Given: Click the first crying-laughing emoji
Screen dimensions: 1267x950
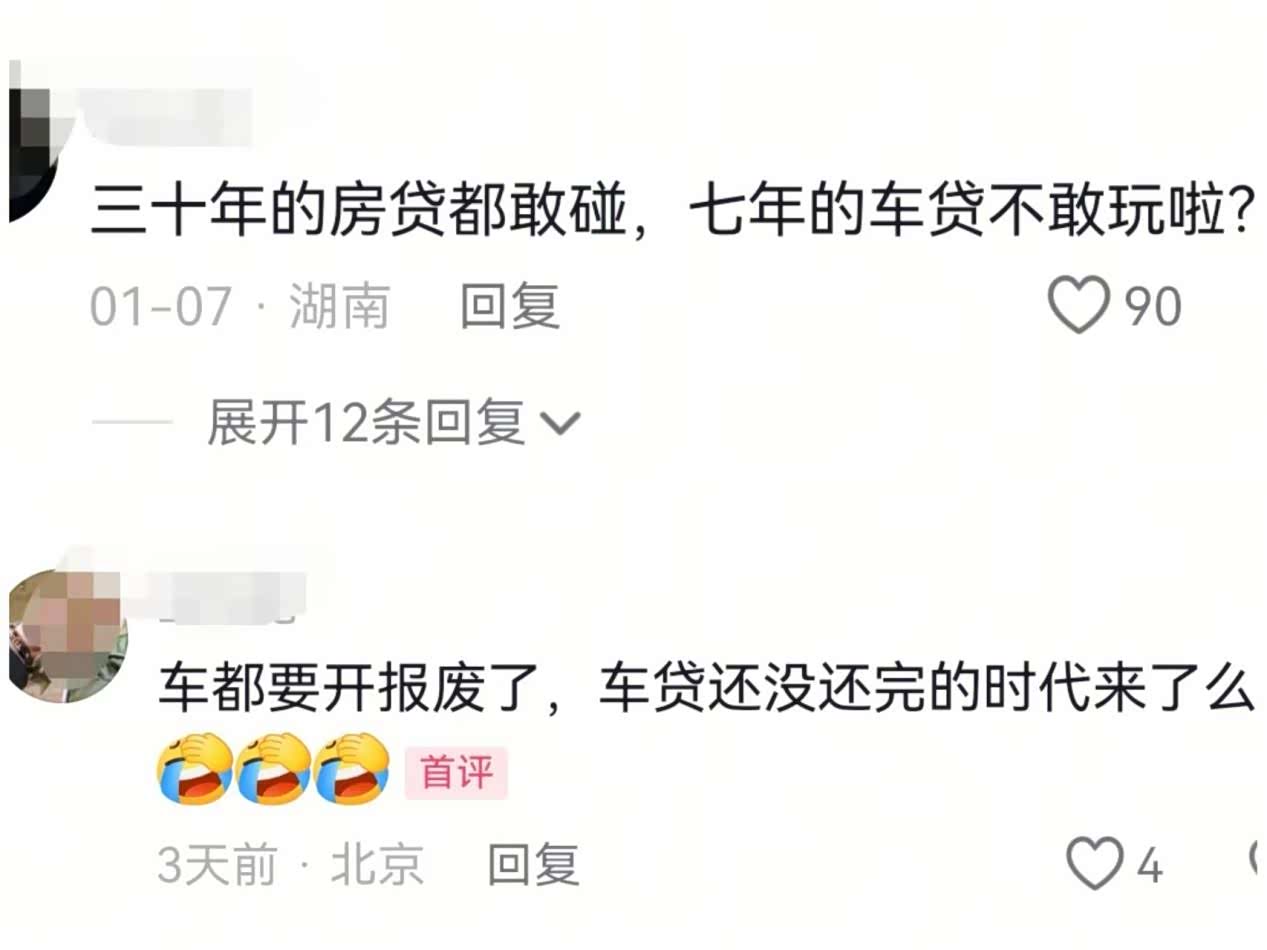Looking at the screenshot, I should 195,769.
